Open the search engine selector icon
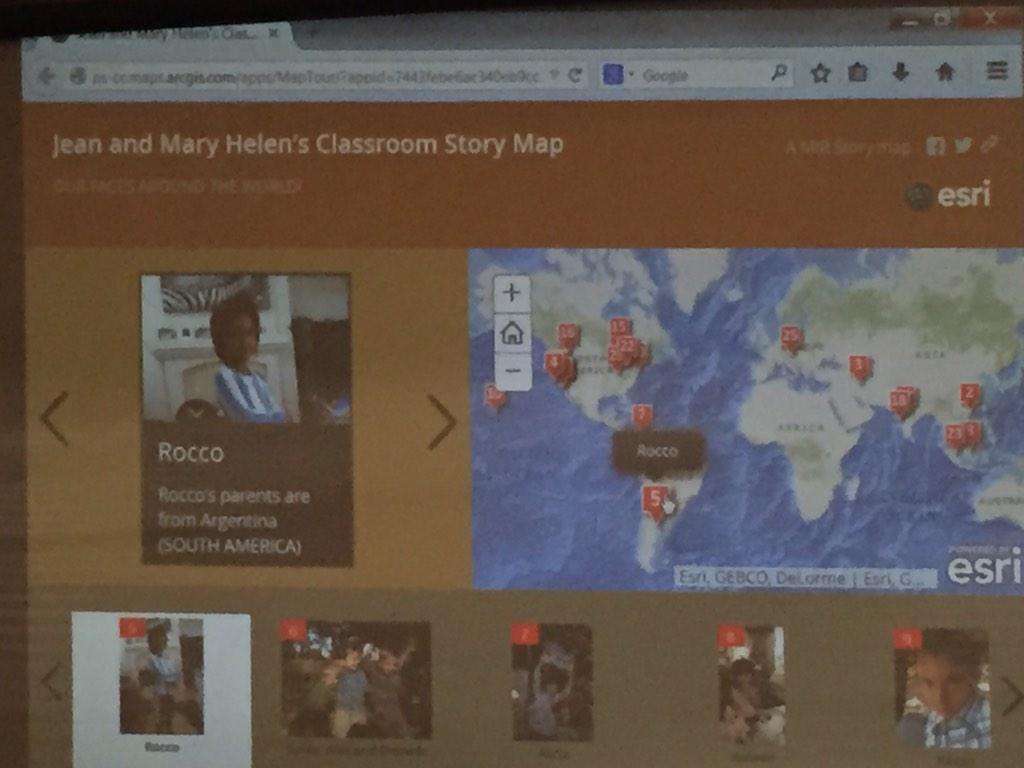The height and width of the screenshot is (768, 1024). coord(613,75)
